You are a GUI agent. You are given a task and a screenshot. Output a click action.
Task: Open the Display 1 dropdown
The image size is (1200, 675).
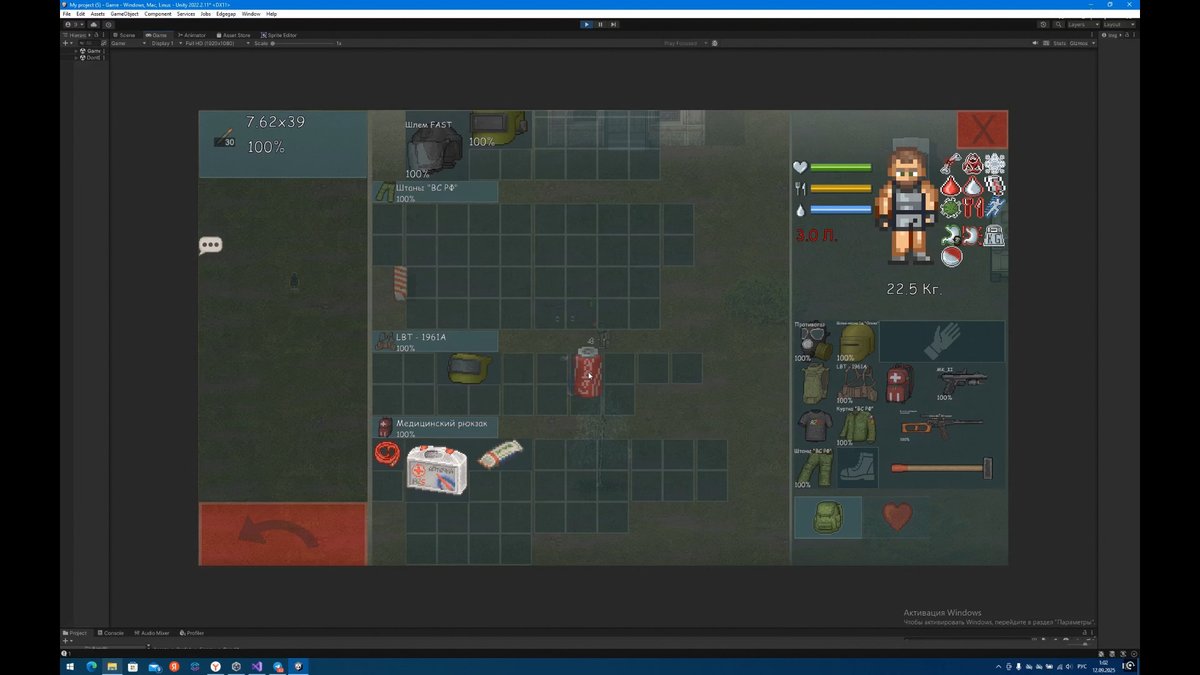pos(164,43)
